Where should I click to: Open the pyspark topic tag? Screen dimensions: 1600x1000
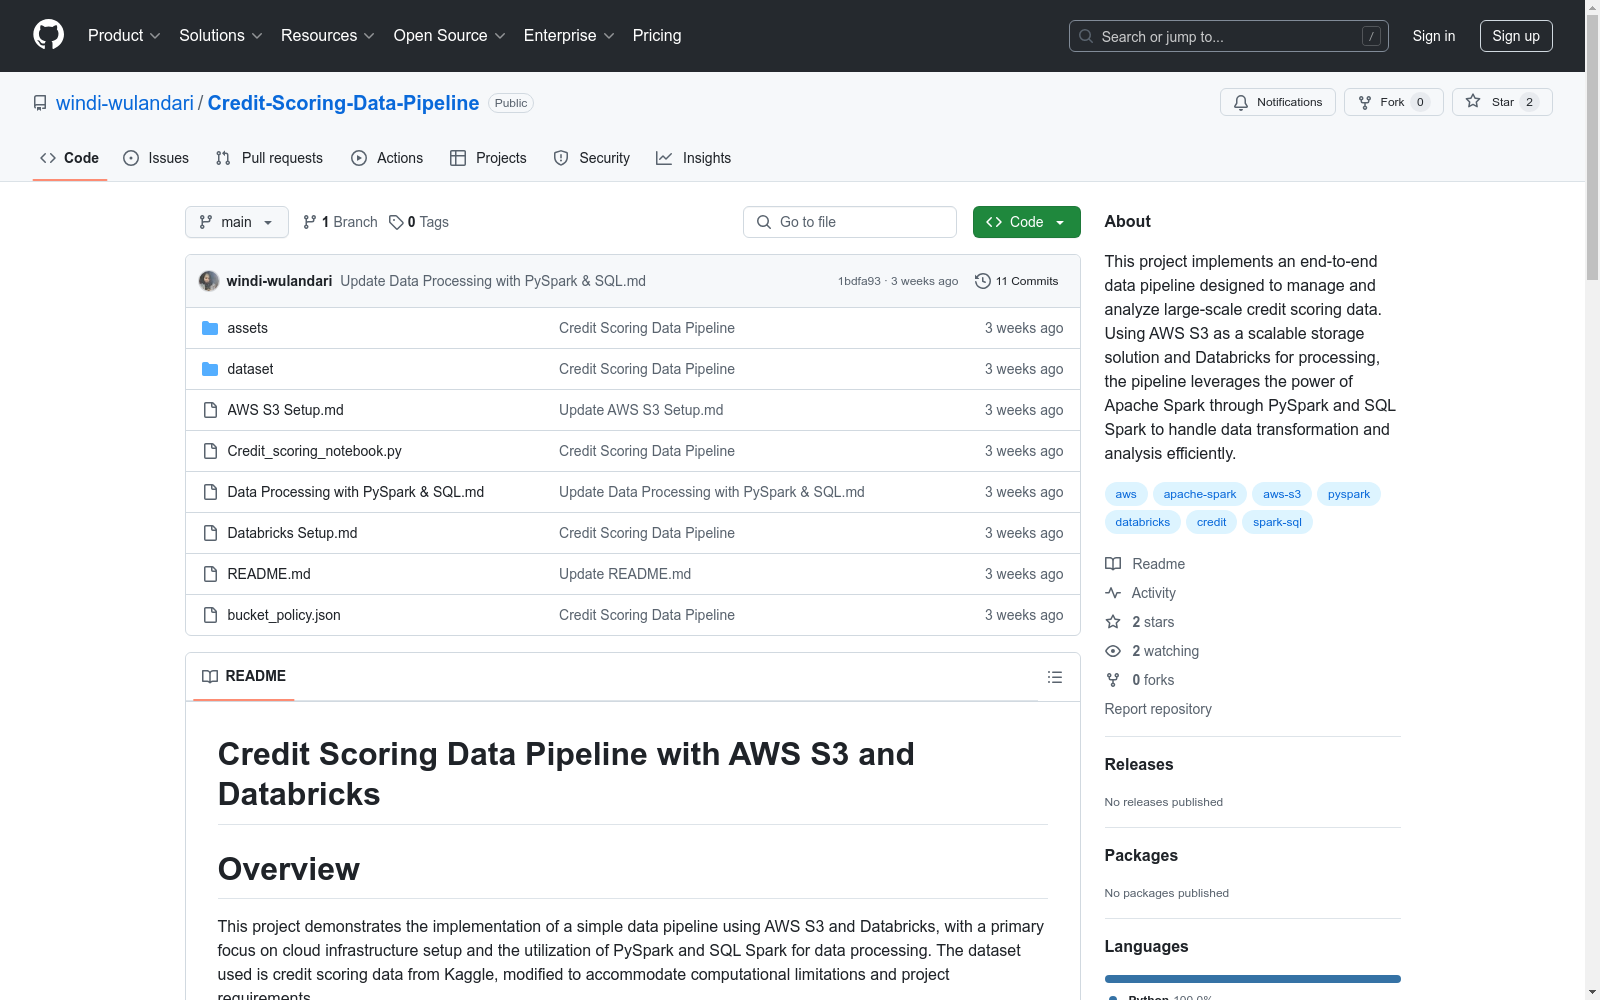tap(1348, 493)
